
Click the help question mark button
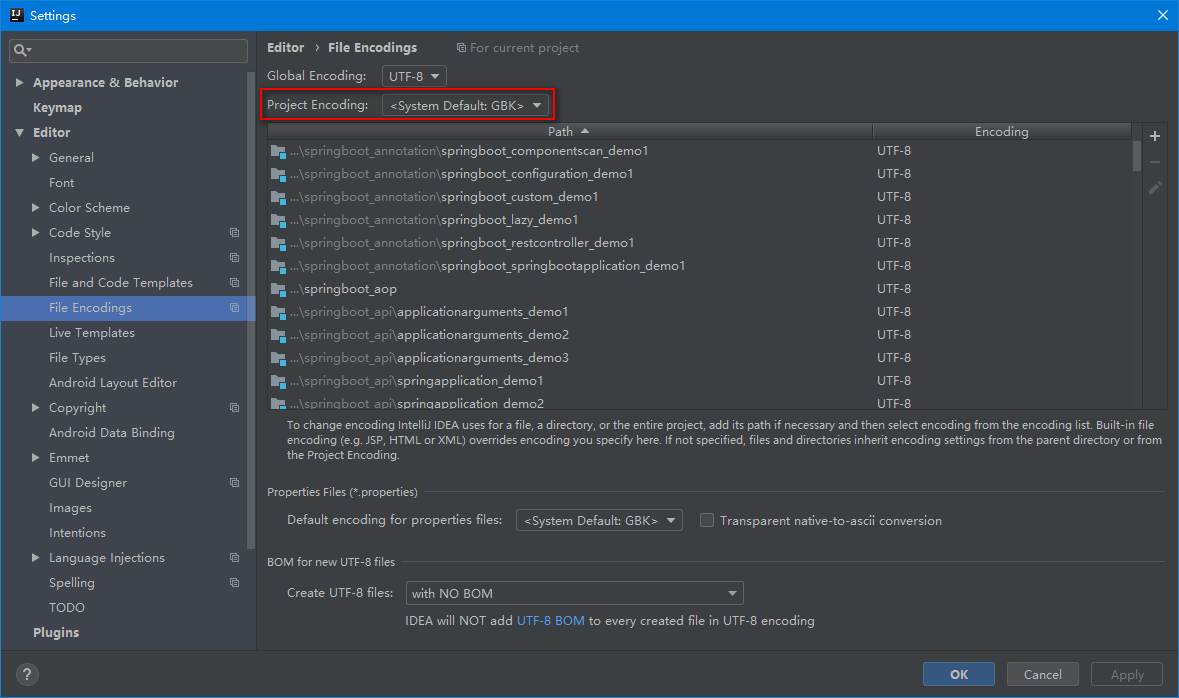point(27,674)
